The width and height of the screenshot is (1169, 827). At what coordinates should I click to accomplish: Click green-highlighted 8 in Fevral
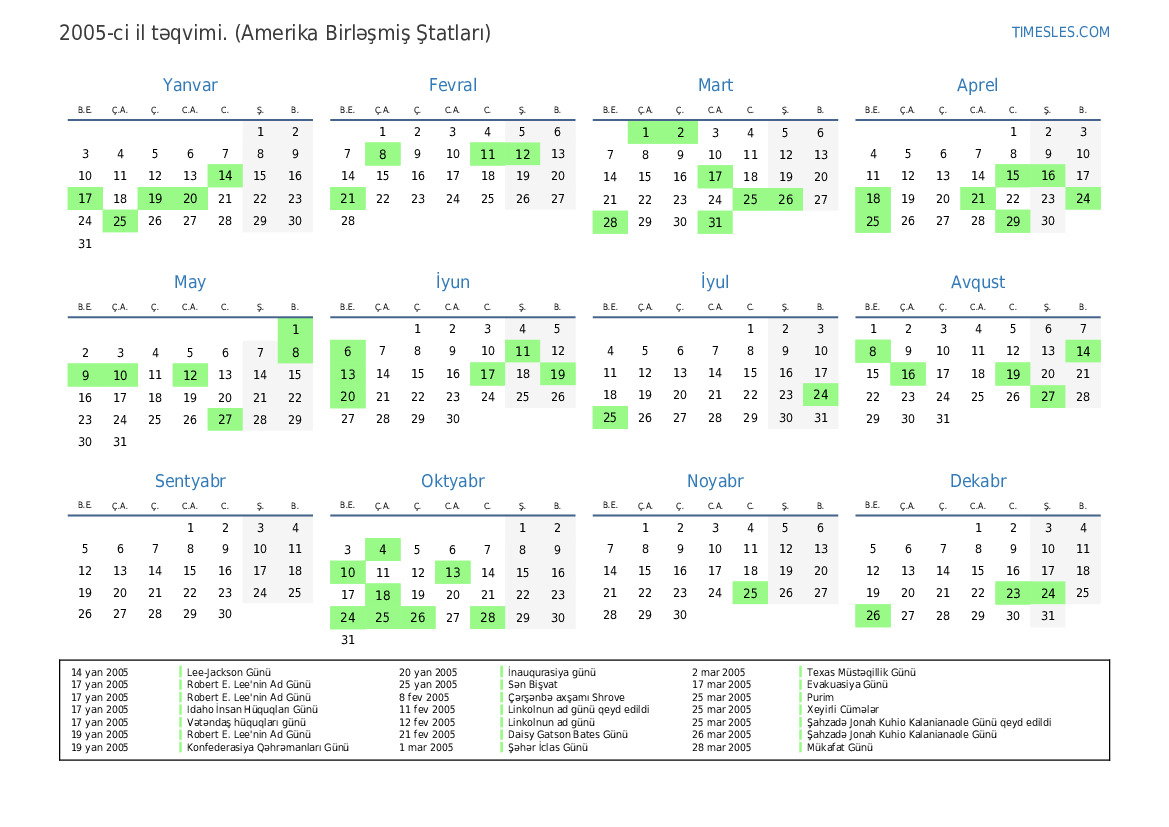pos(383,154)
